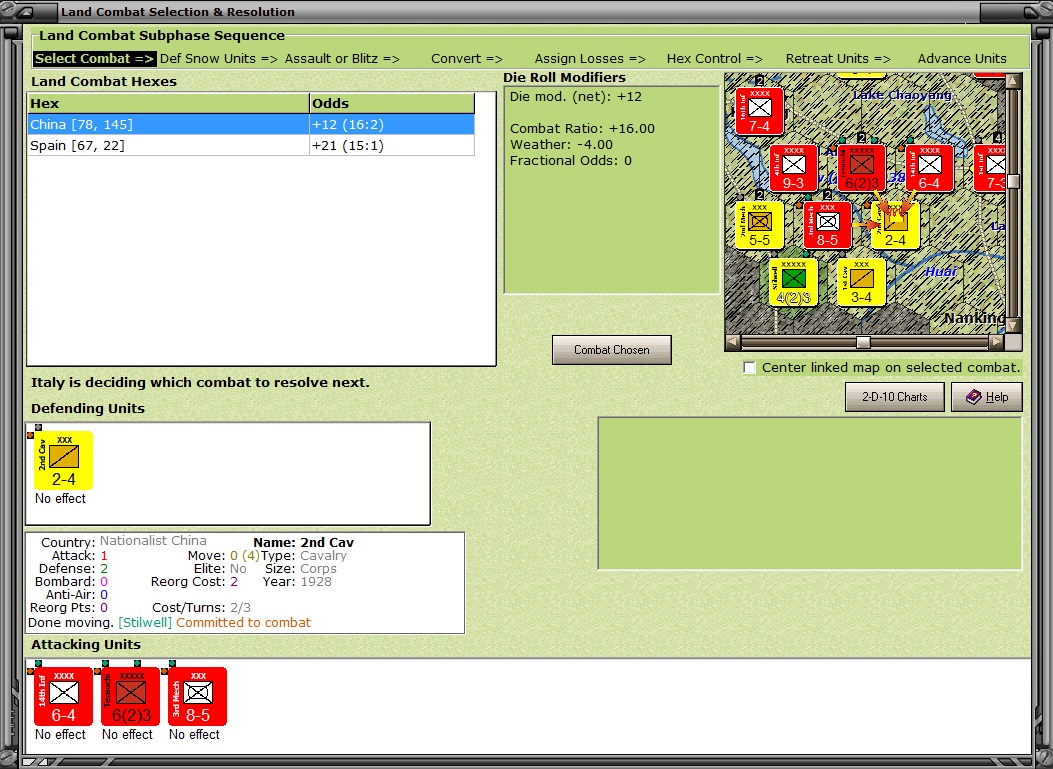Image resolution: width=1053 pixels, height=769 pixels.
Task: Click the Def Snow Units subphase label
Action: (219, 58)
